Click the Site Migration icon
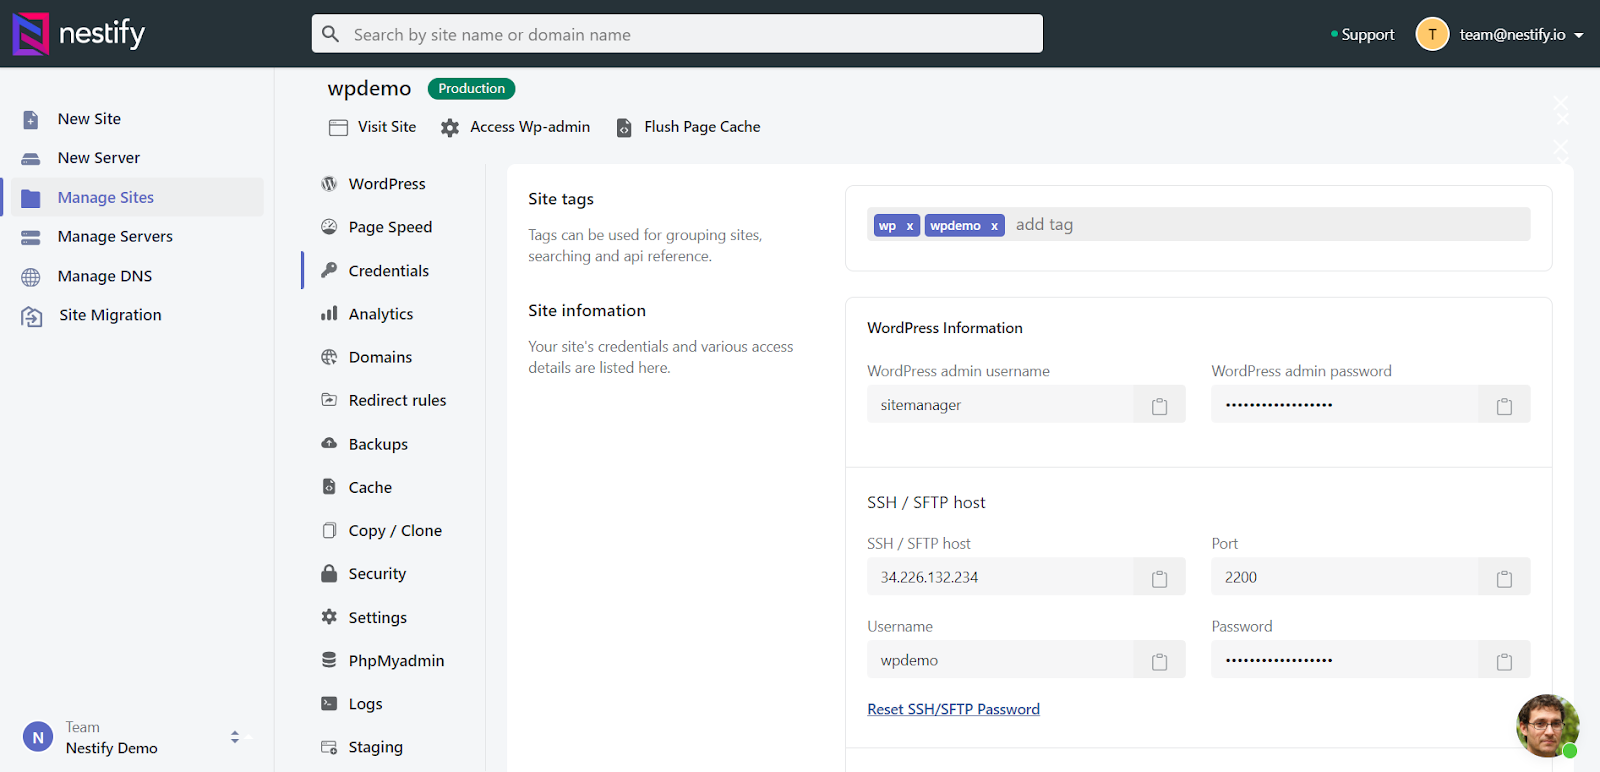The height and width of the screenshot is (772, 1600). (32, 316)
